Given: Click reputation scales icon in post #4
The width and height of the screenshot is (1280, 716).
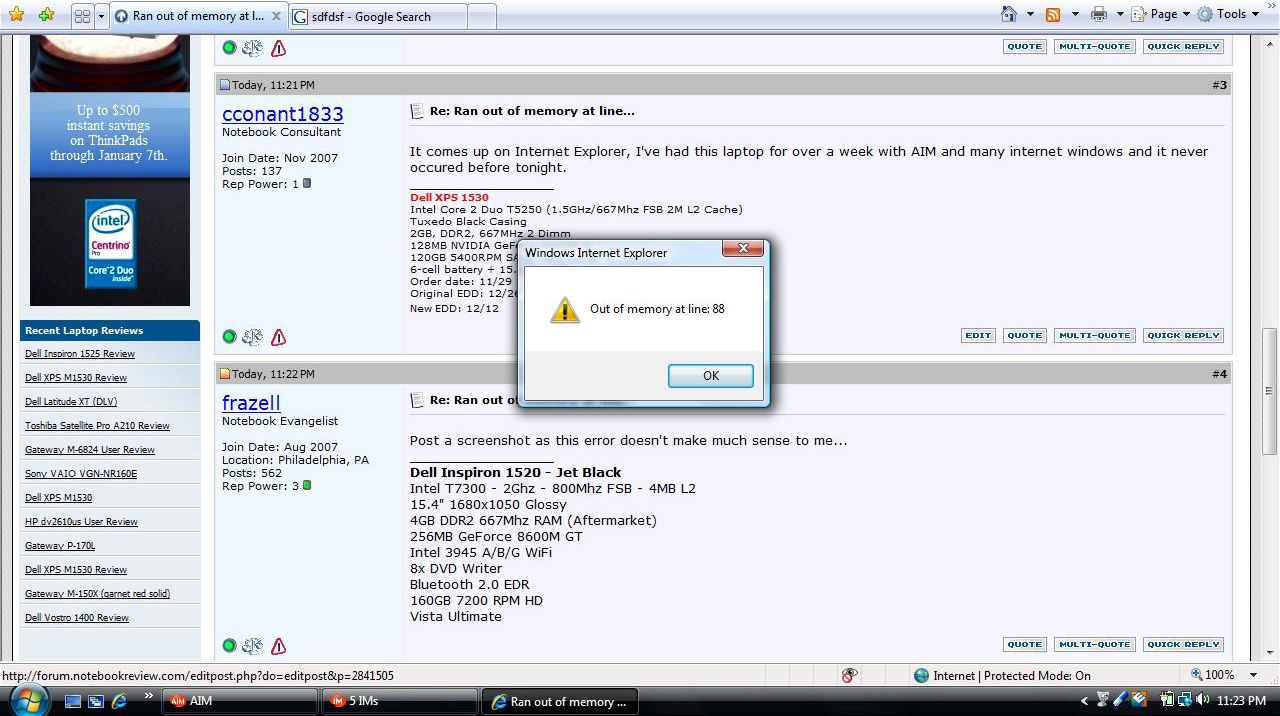Looking at the screenshot, I should [252, 646].
